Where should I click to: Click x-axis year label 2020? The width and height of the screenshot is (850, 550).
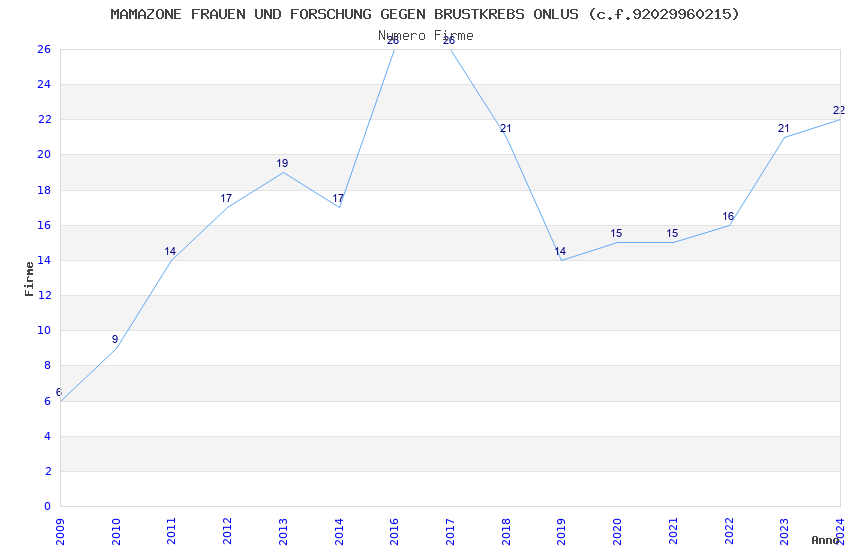click(617, 532)
